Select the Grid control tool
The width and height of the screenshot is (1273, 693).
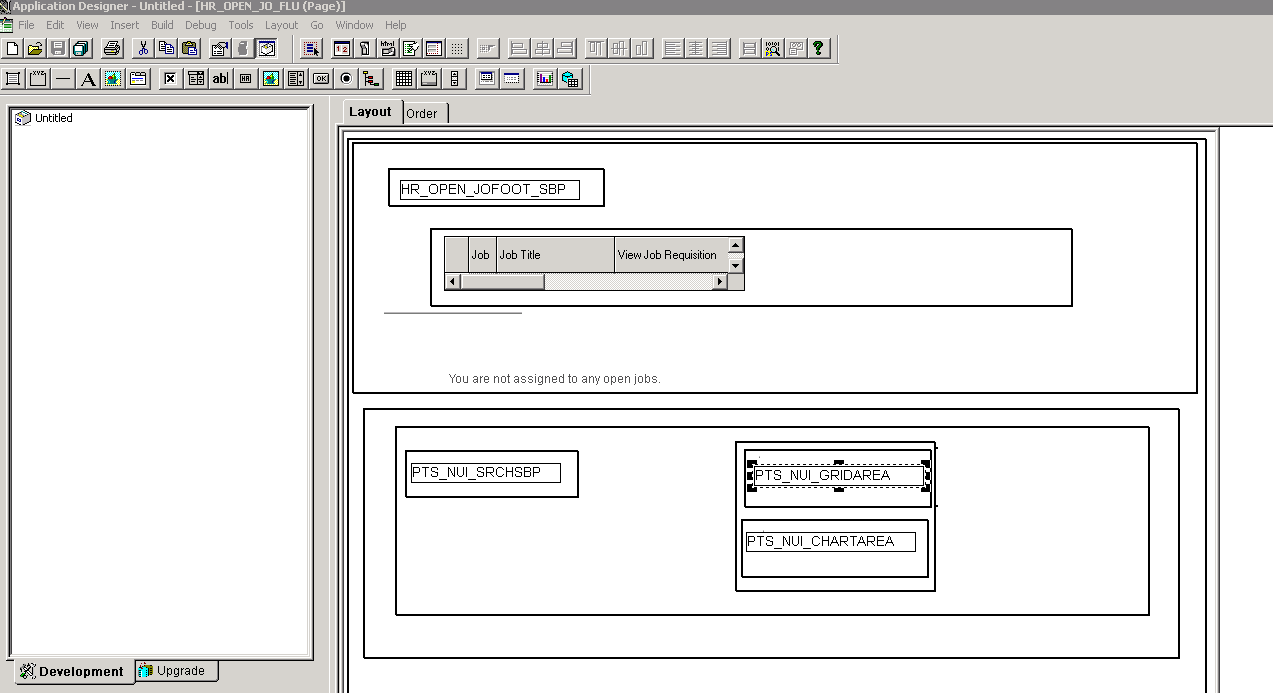(x=403, y=79)
